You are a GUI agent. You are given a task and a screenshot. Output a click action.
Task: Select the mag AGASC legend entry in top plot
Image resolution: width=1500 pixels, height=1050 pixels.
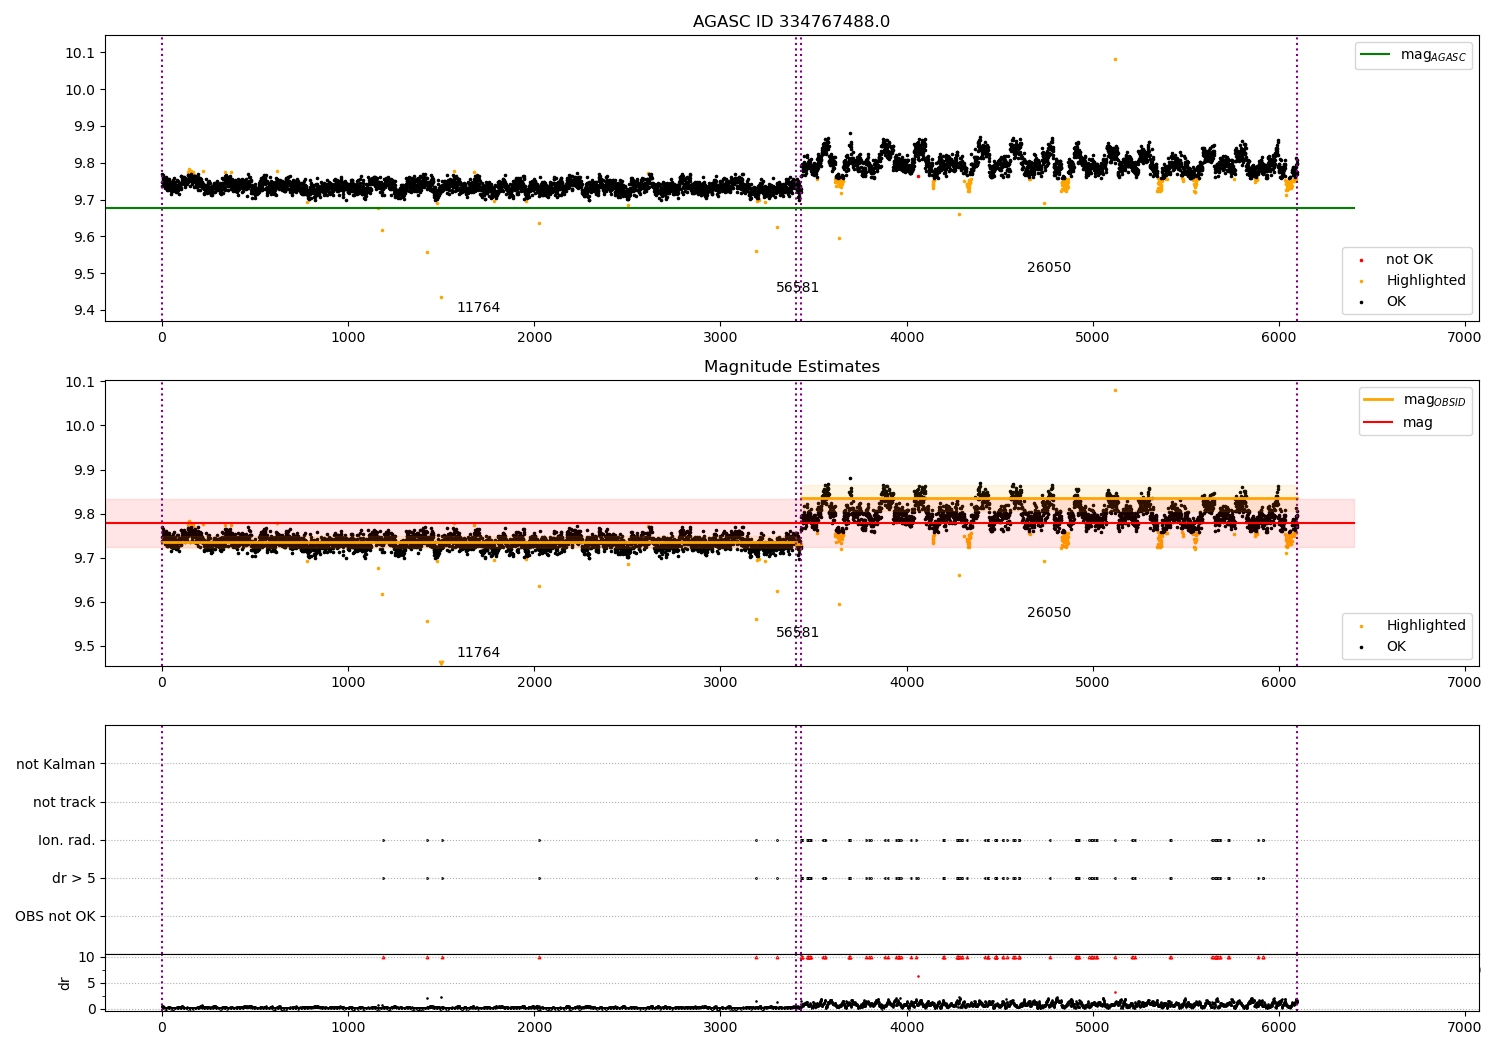[1413, 56]
